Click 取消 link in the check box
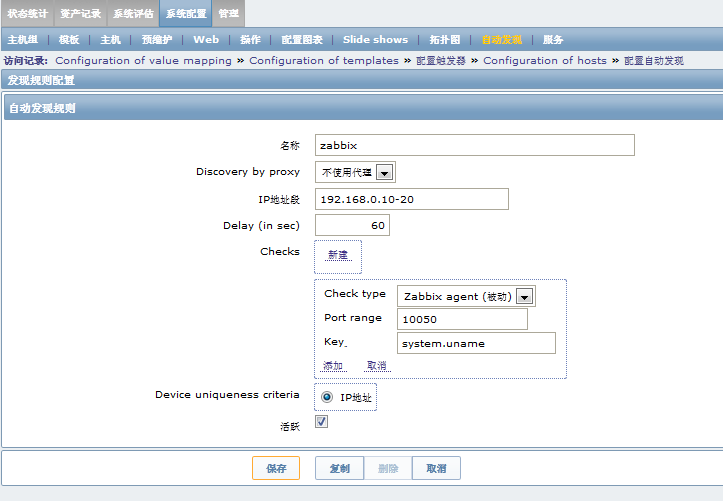723x501 pixels. click(x=377, y=366)
